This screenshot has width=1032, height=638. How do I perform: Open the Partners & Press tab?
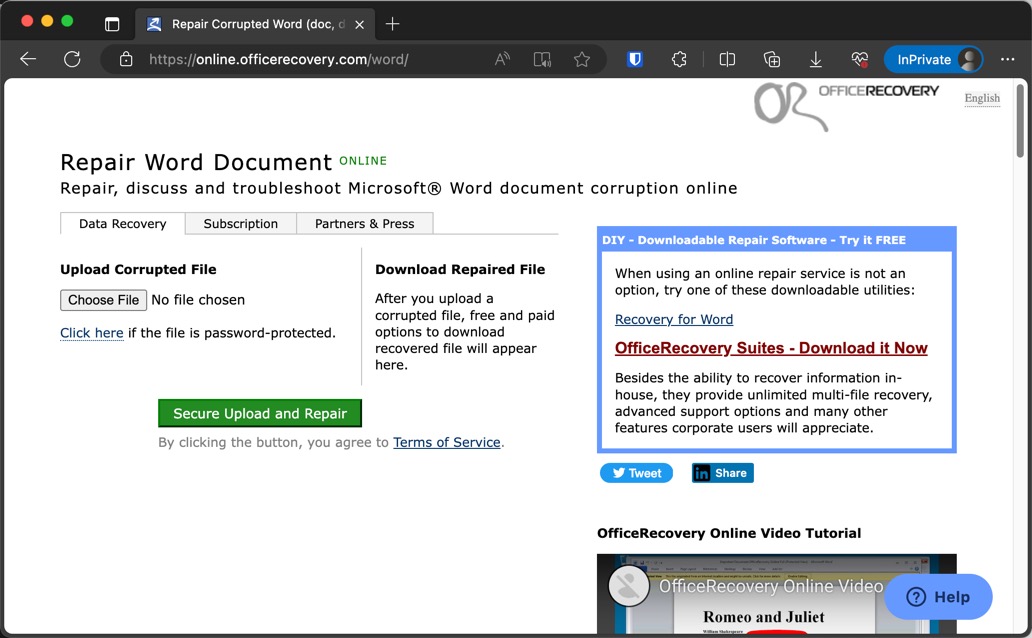click(x=364, y=223)
